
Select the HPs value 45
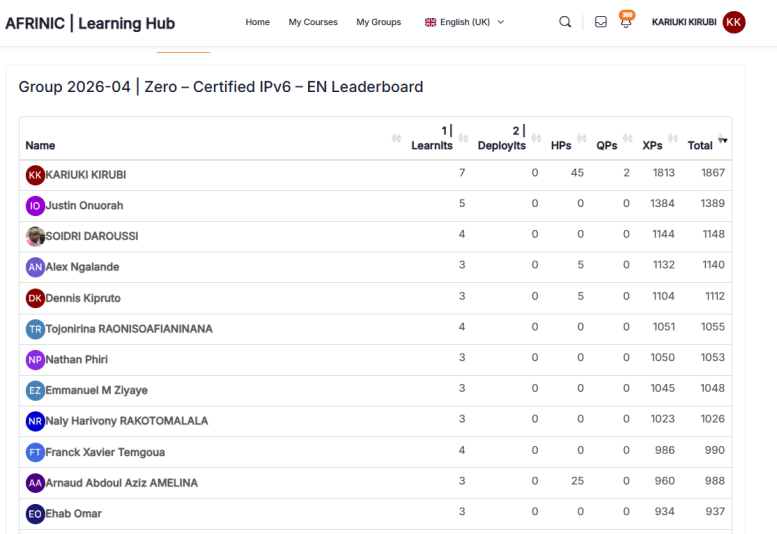coord(577,172)
